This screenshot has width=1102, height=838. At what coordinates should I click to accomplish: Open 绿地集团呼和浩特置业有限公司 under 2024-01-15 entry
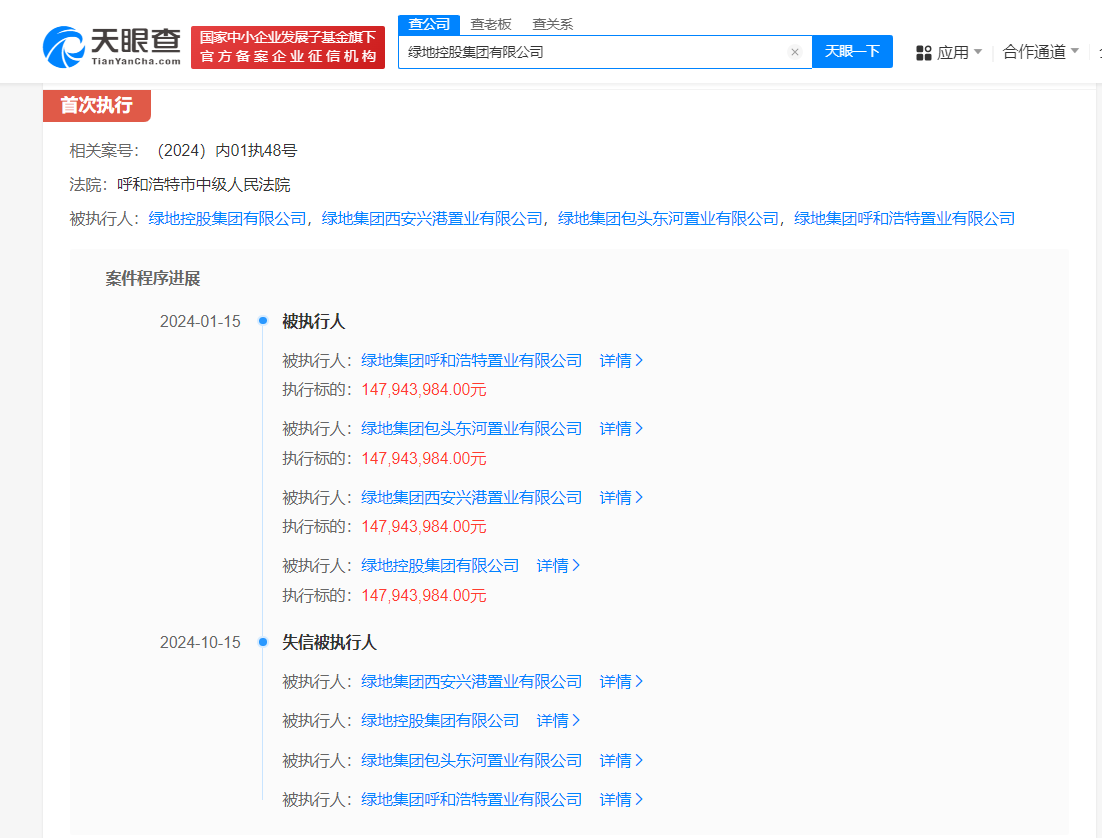(x=472, y=361)
